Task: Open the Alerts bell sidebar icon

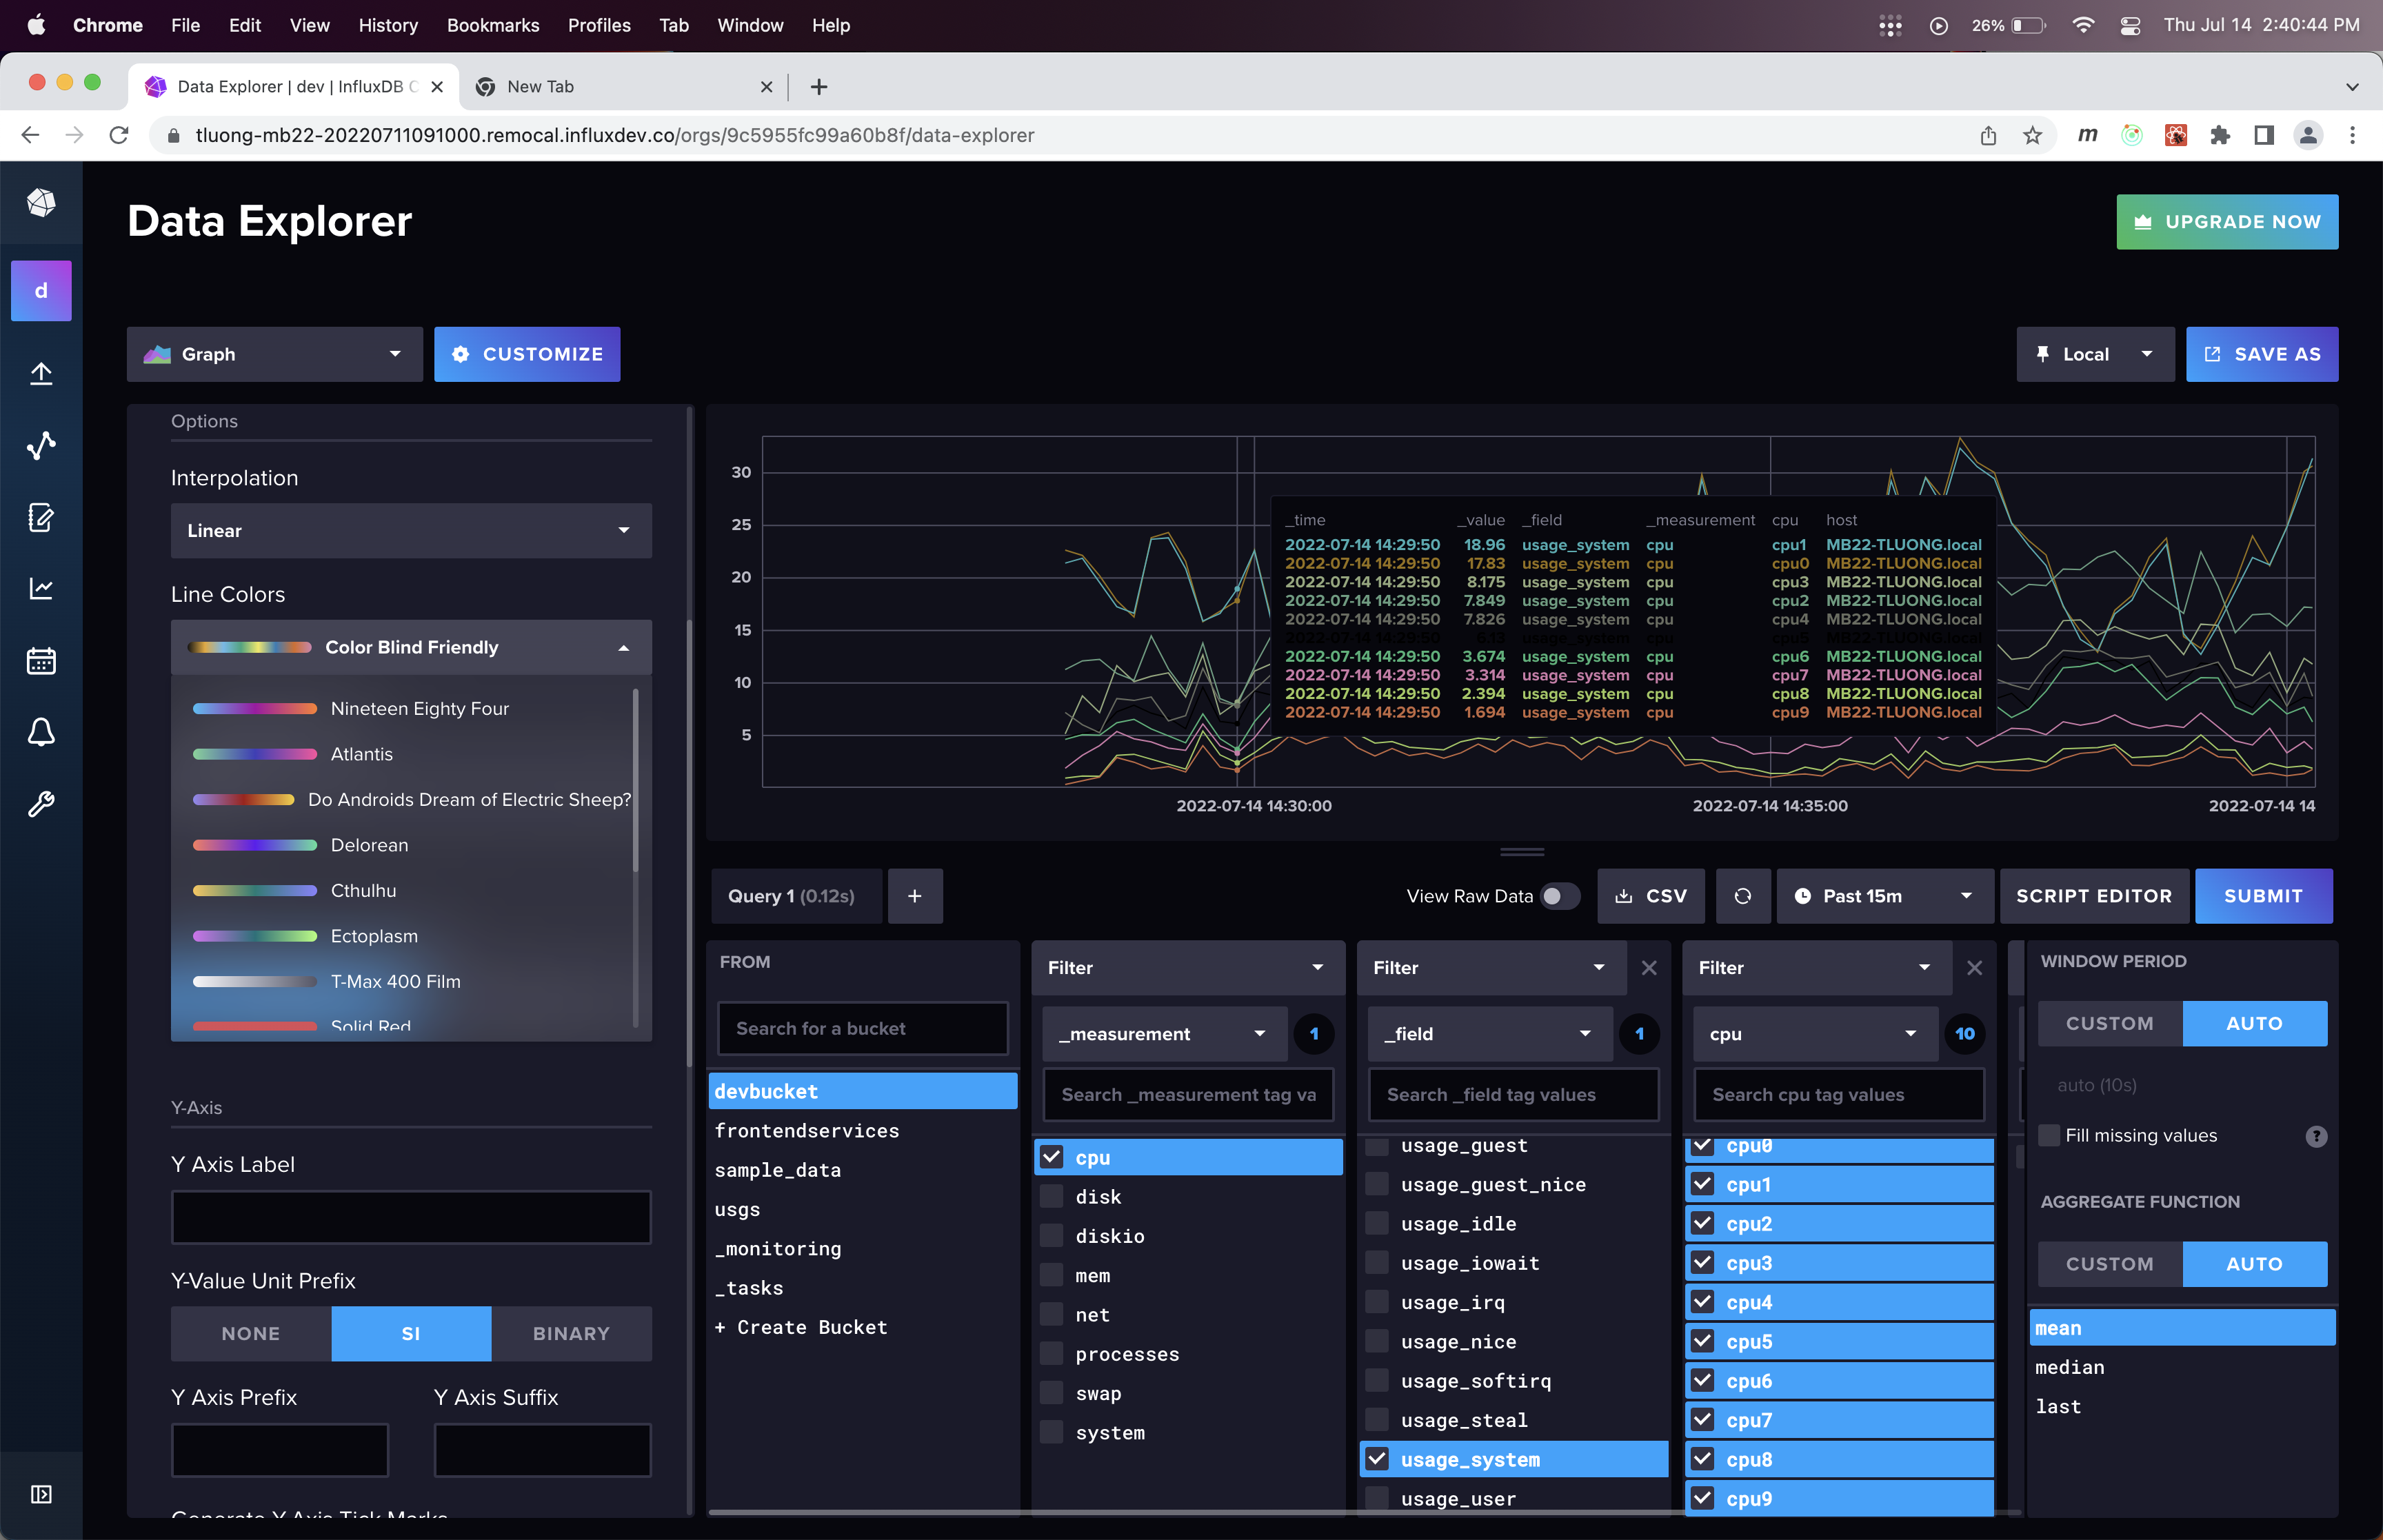Action: [x=41, y=733]
